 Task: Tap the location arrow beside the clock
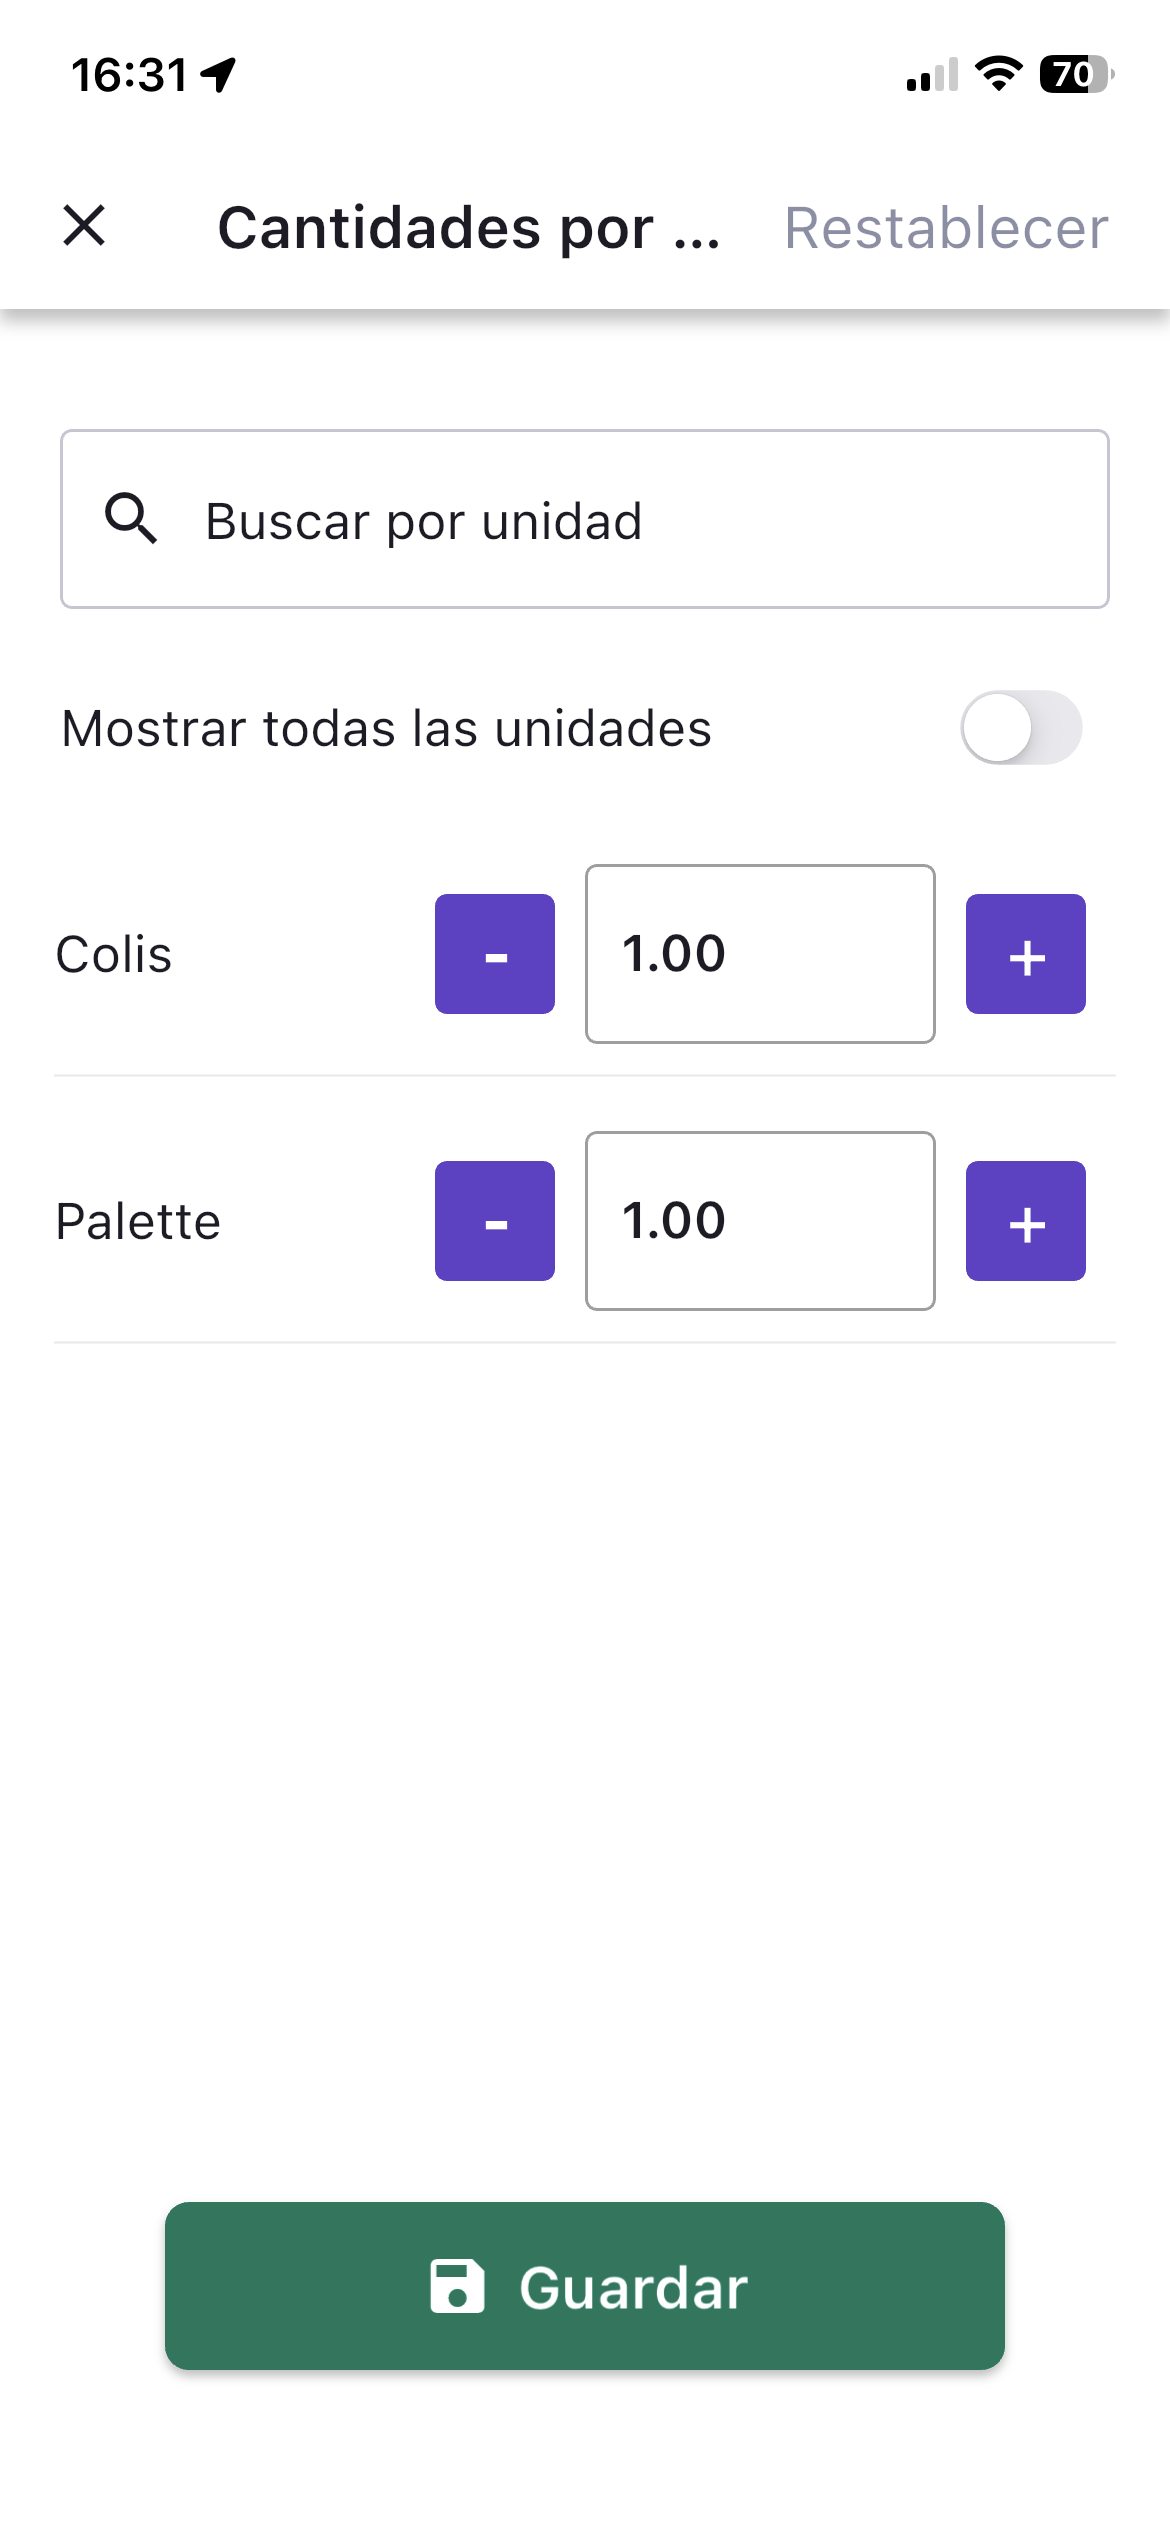[218, 74]
